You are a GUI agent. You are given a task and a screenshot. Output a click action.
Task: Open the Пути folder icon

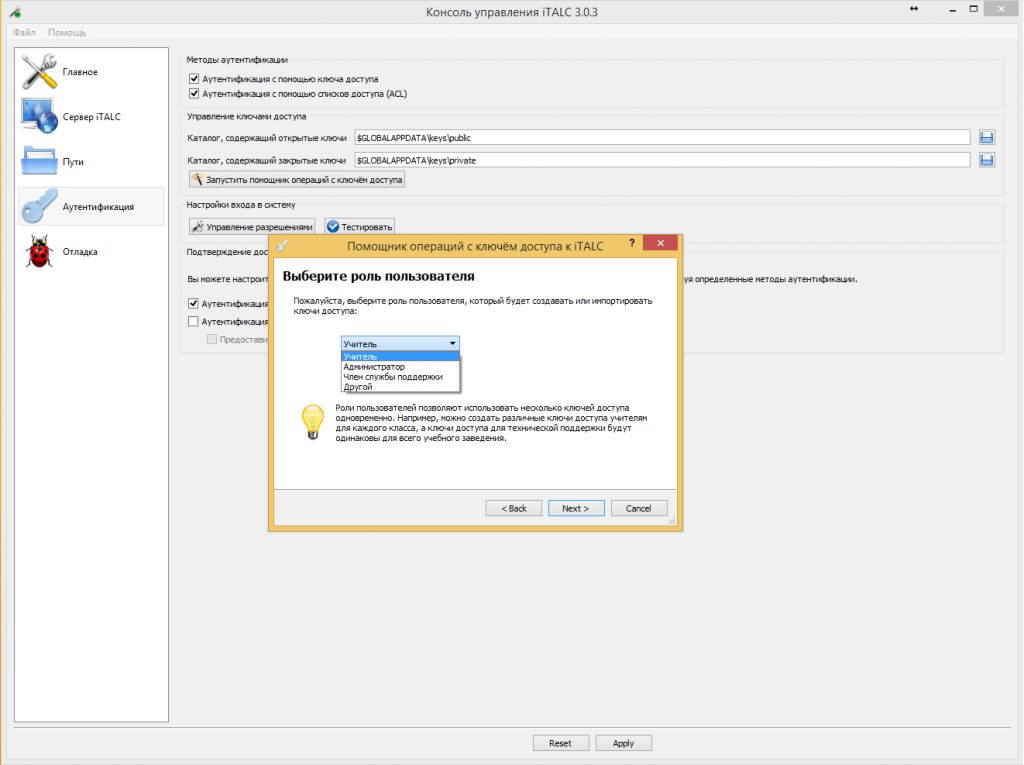pyautogui.click(x=39, y=161)
